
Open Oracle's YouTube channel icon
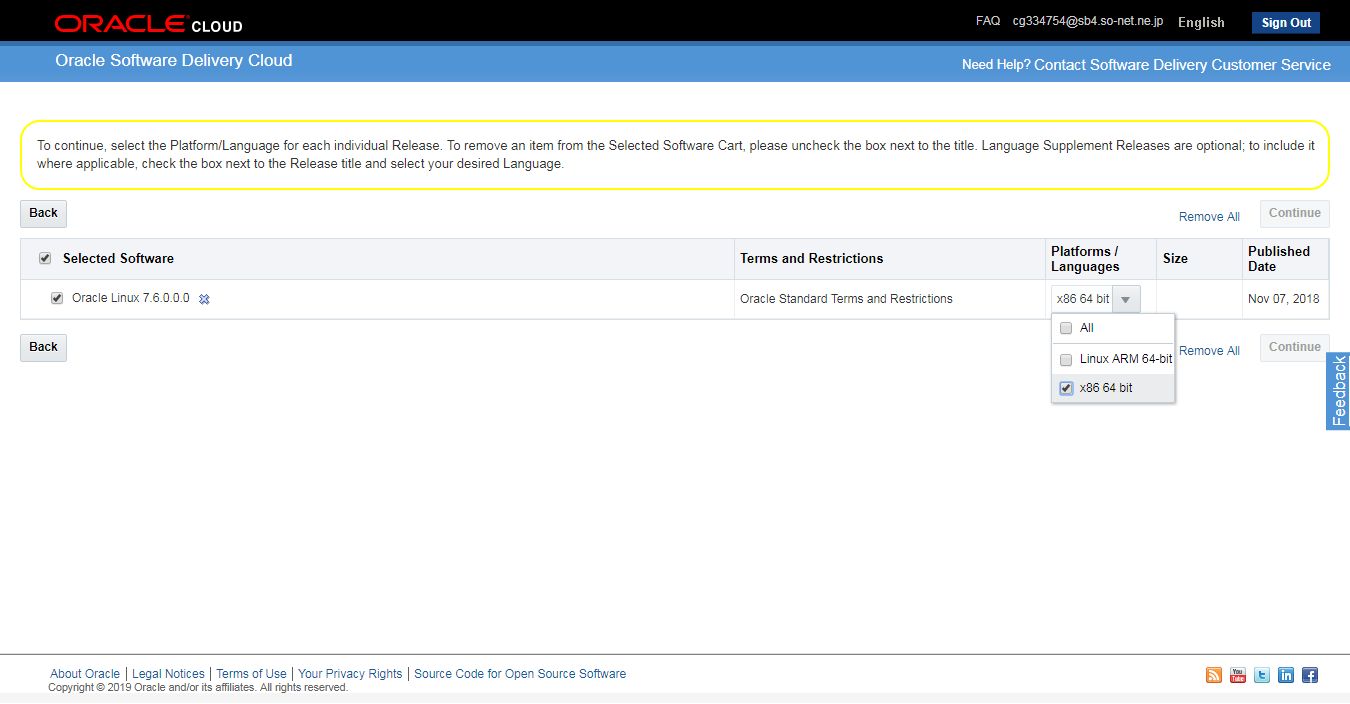[x=1237, y=675]
